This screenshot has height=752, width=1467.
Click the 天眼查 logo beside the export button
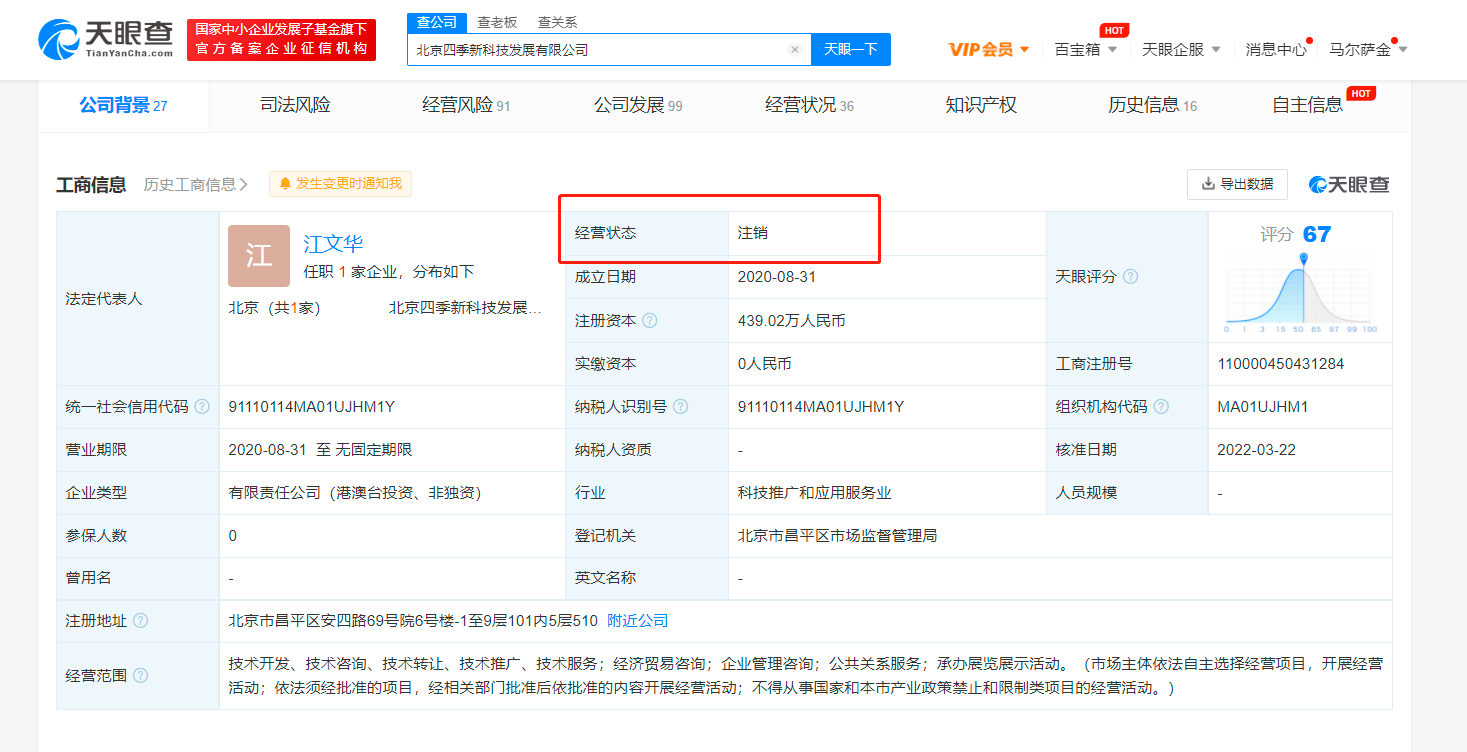point(1349,184)
